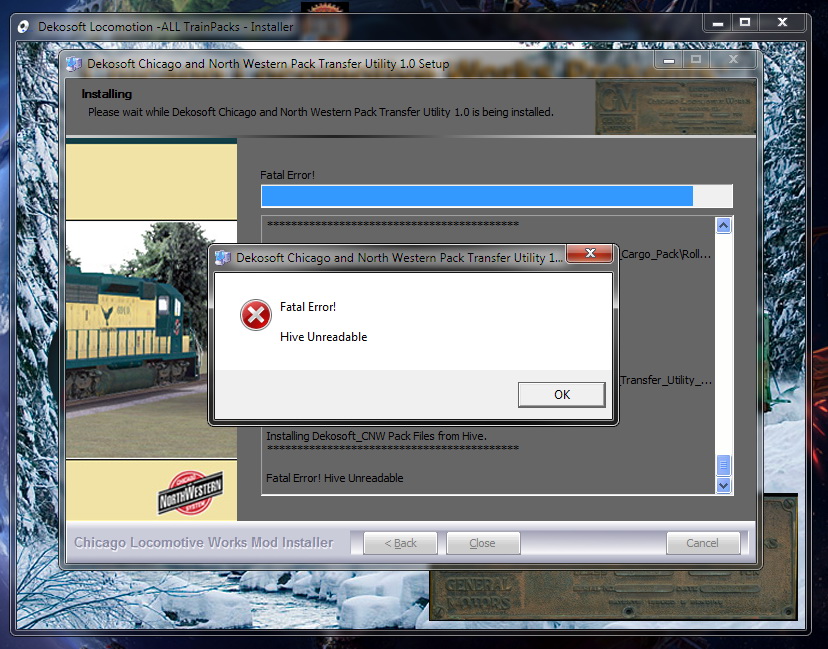Minimize the Dekosoft Locomotion installer window

tap(717, 23)
